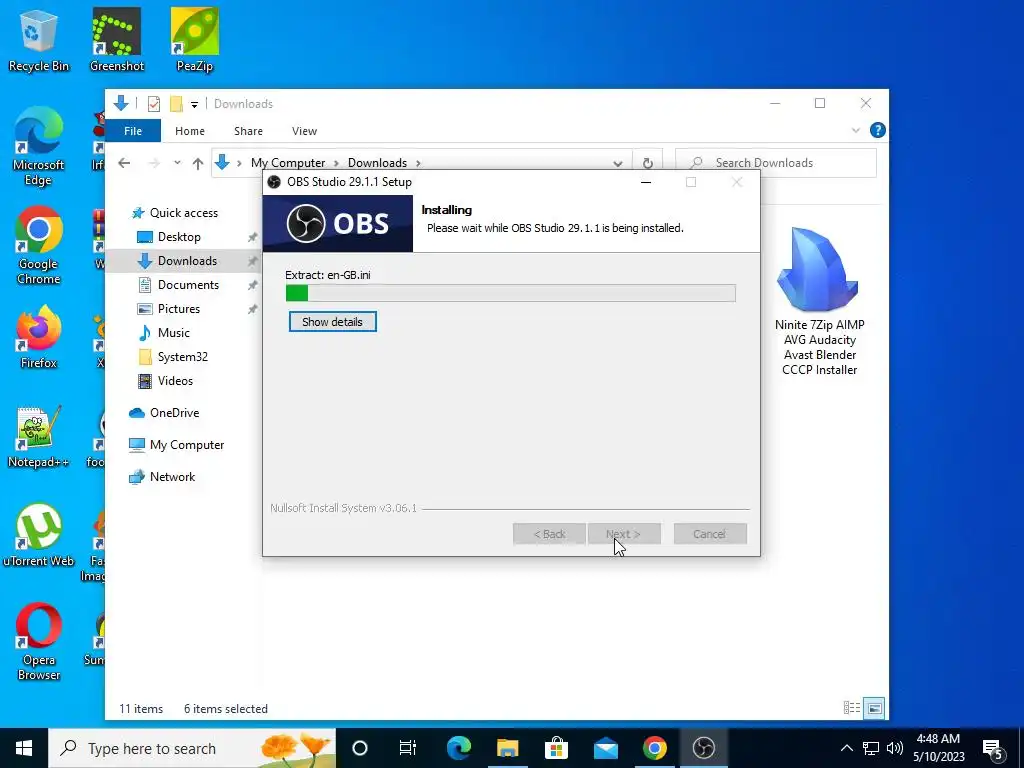1024x768 pixels.
Task: Expand breadcrumb arrow after Downloads
Action: click(418, 163)
